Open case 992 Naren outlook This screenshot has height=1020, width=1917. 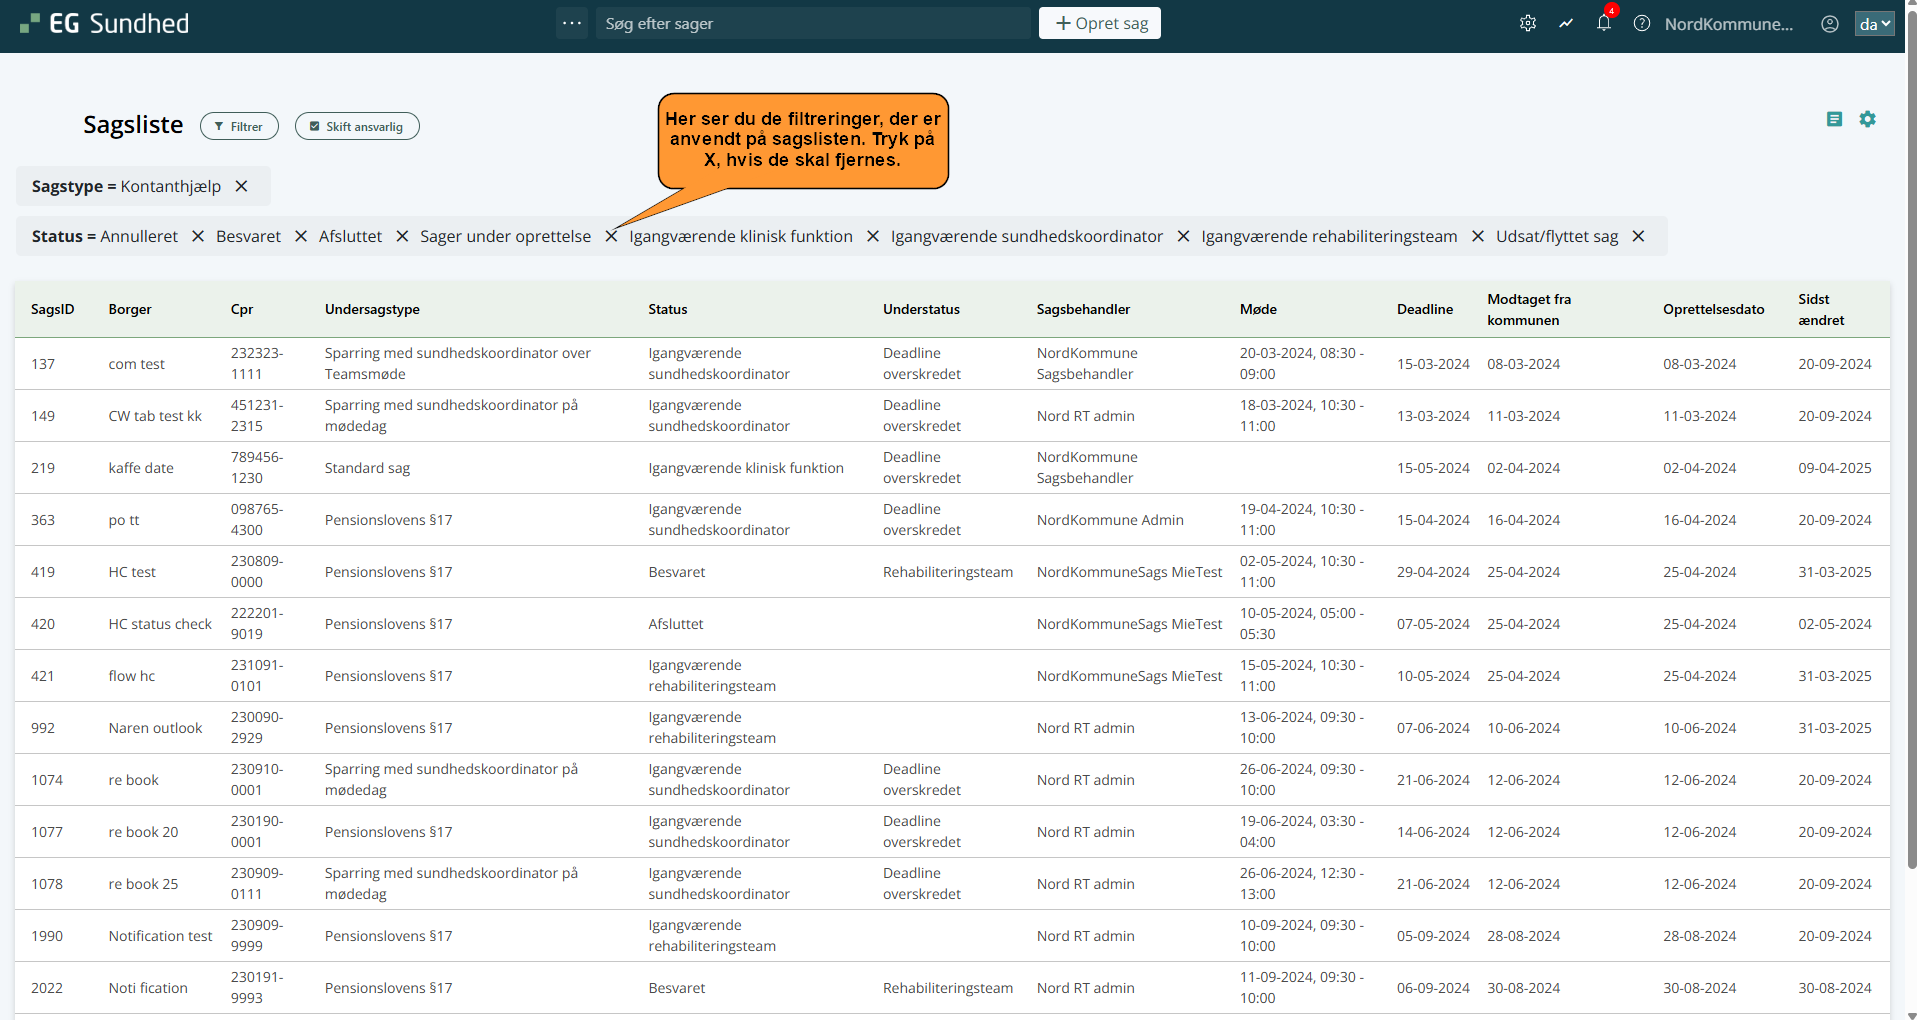coord(952,728)
